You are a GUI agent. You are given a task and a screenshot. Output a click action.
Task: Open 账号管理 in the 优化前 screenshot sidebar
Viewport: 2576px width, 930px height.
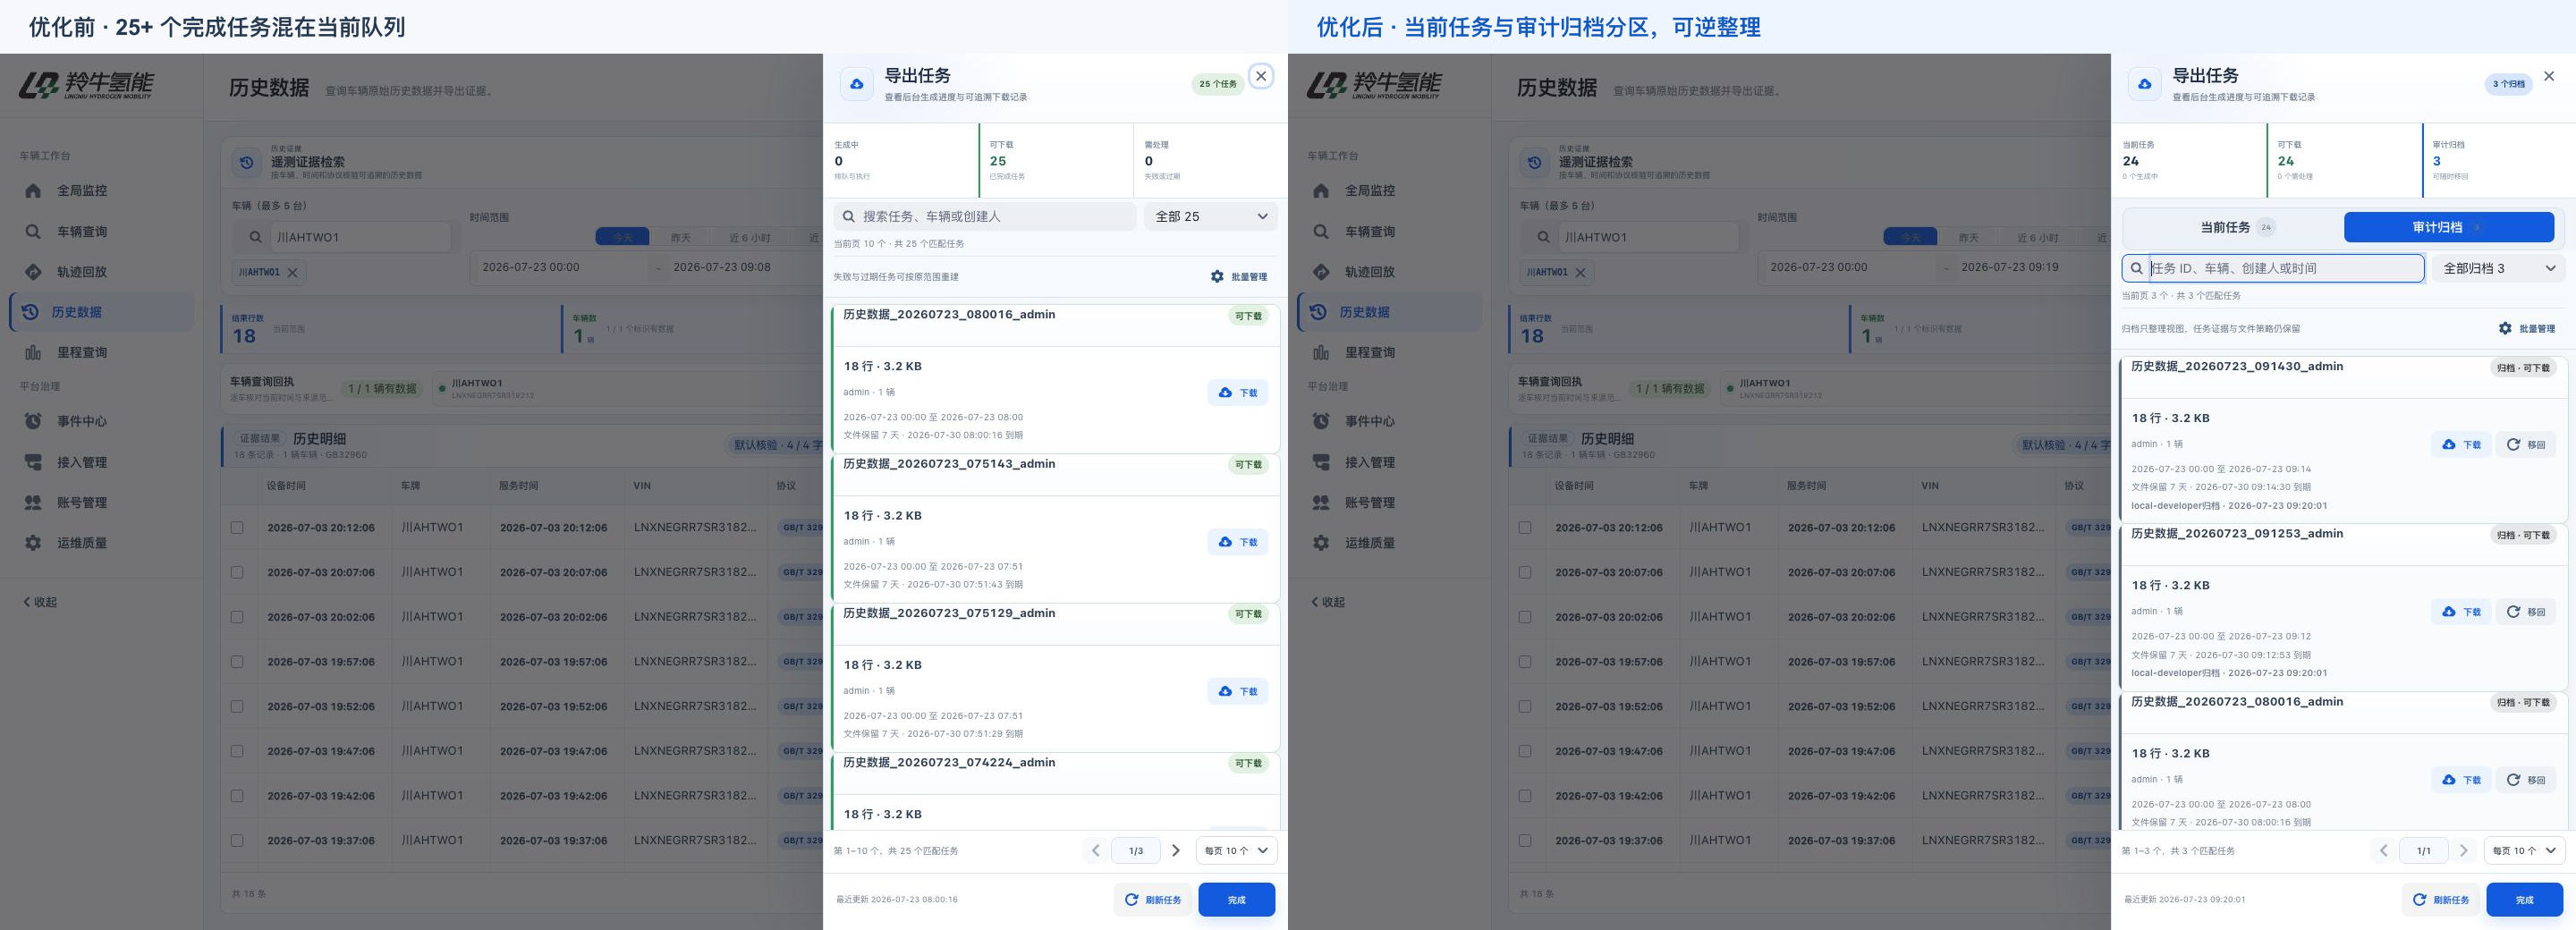[100, 503]
